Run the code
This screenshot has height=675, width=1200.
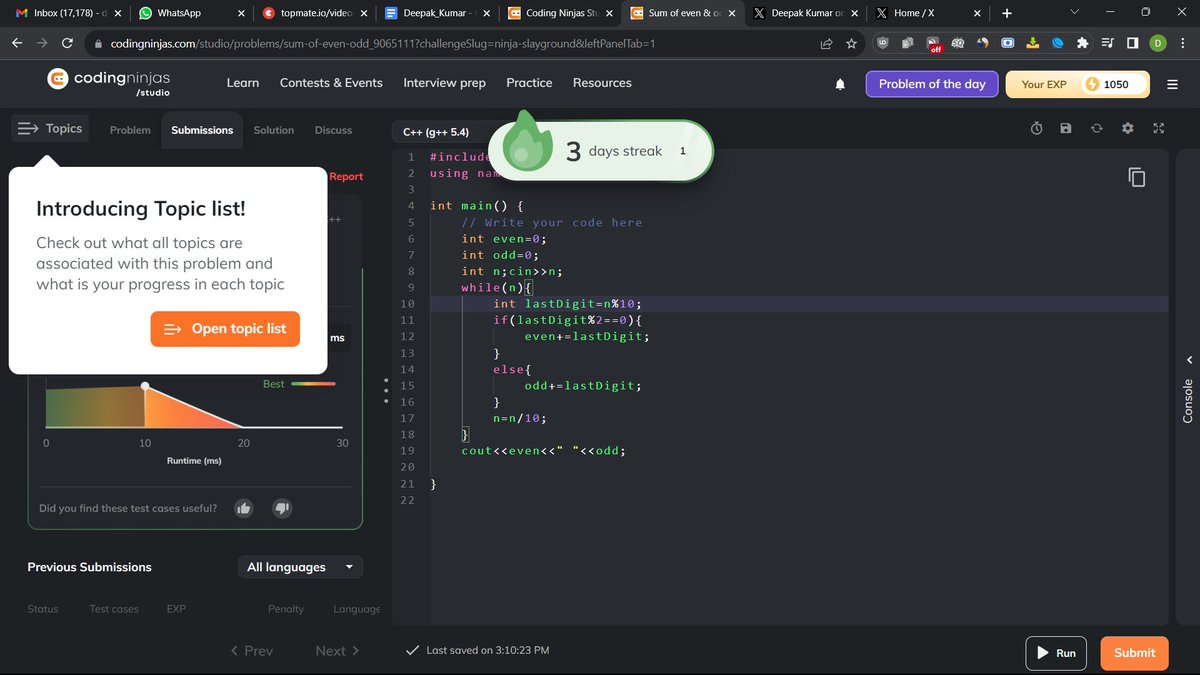(1056, 653)
